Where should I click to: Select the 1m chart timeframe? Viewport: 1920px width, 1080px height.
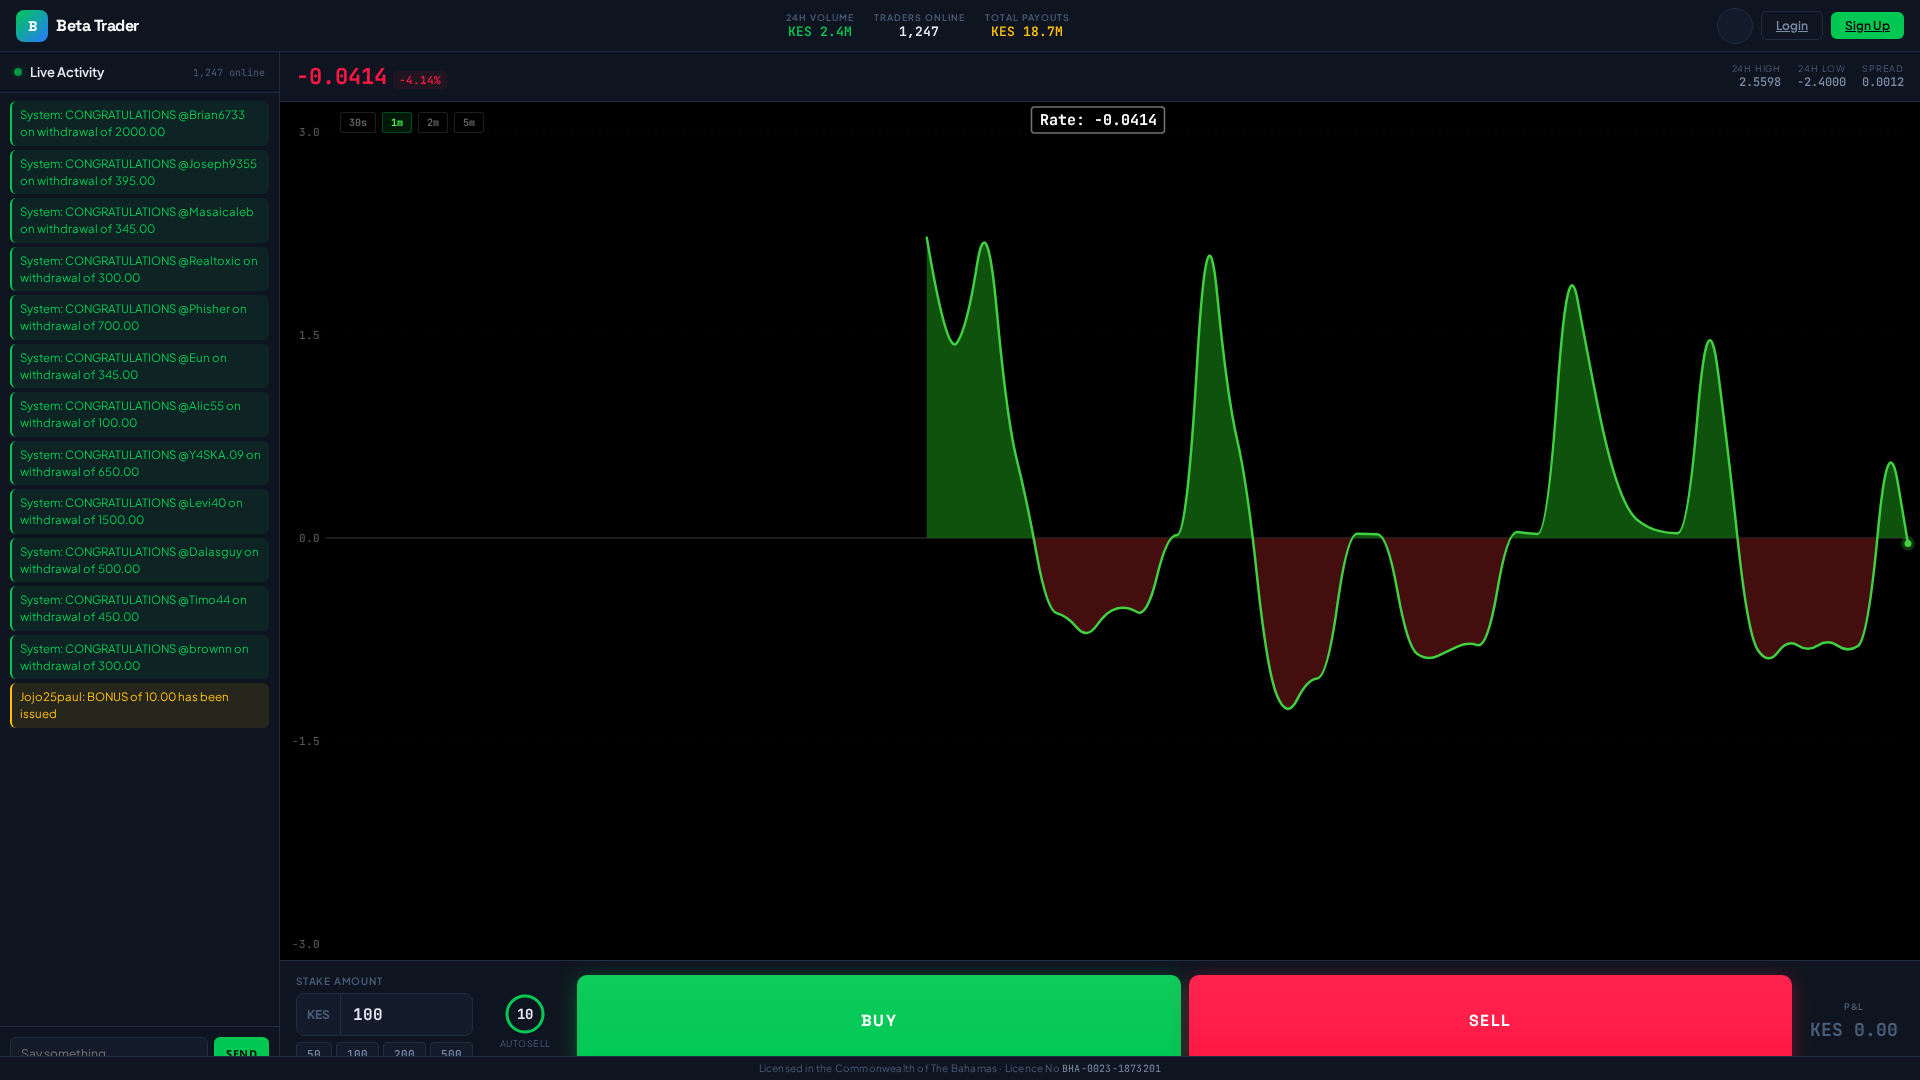397,123
